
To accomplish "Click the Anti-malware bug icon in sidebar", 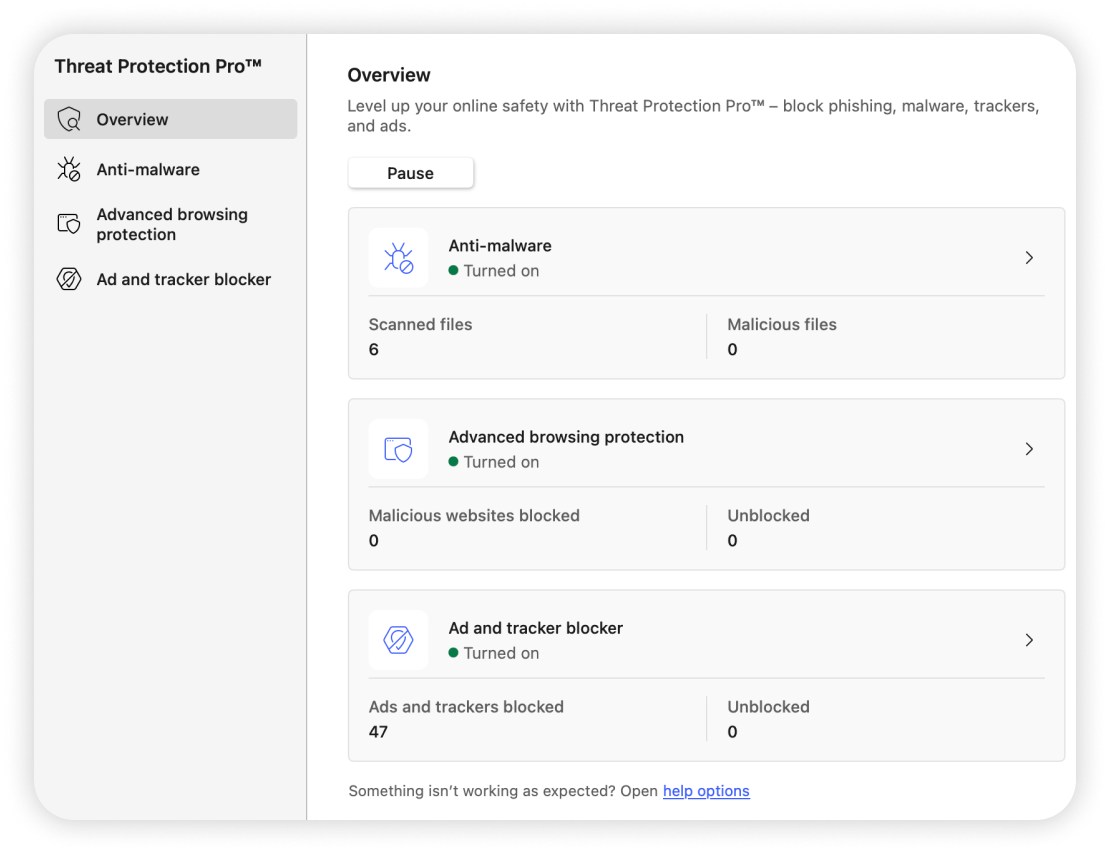I will tap(69, 170).
